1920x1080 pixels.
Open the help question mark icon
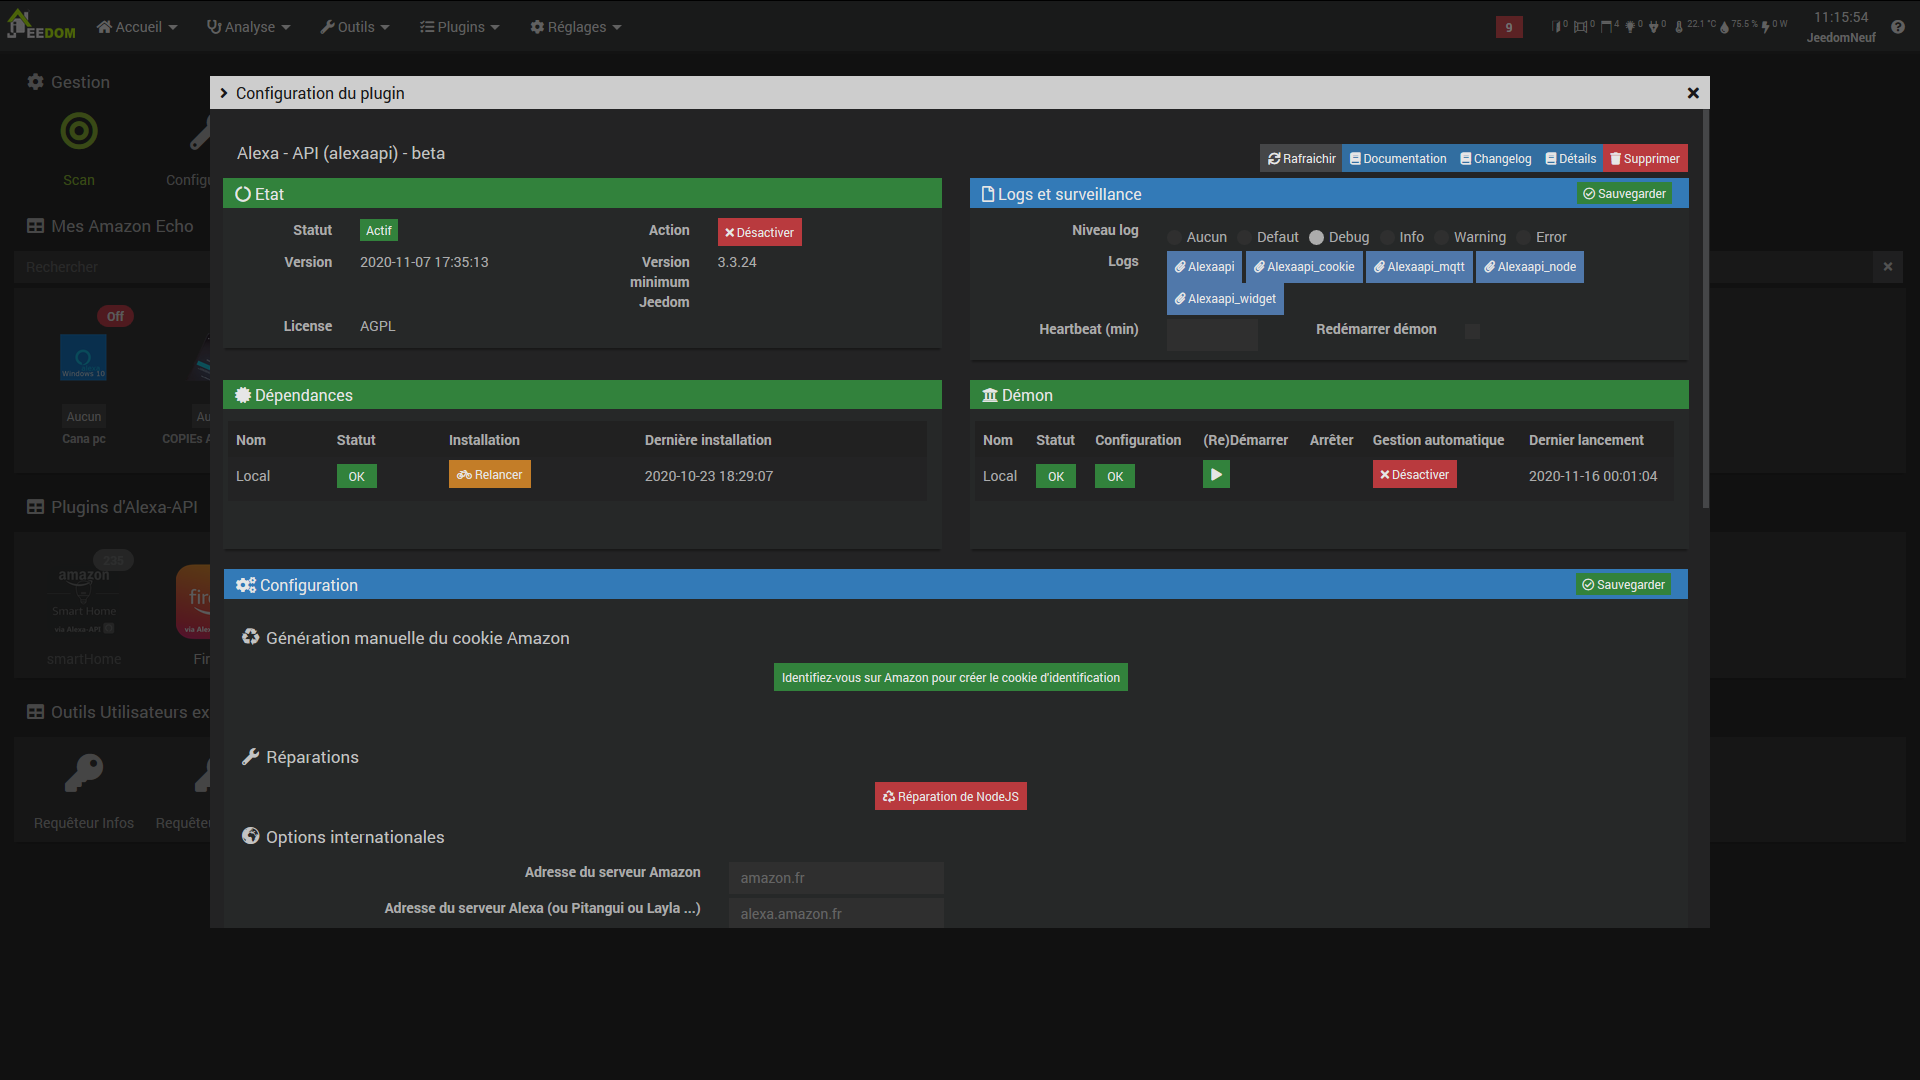pyautogui.click(x=1898, y=27)
